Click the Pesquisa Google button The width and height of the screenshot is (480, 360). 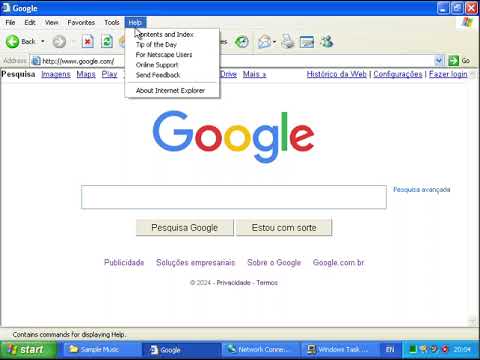tap(185, 227)
